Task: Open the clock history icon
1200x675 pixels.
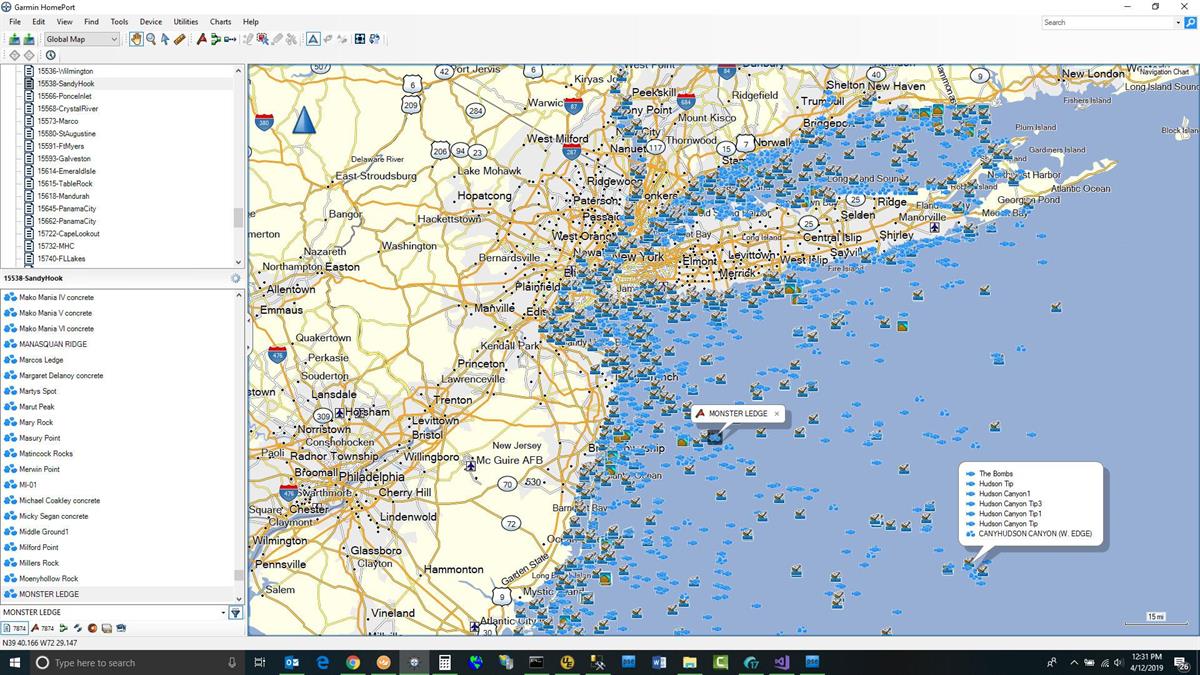Action: pyautogui.click(x=50, y=55)
